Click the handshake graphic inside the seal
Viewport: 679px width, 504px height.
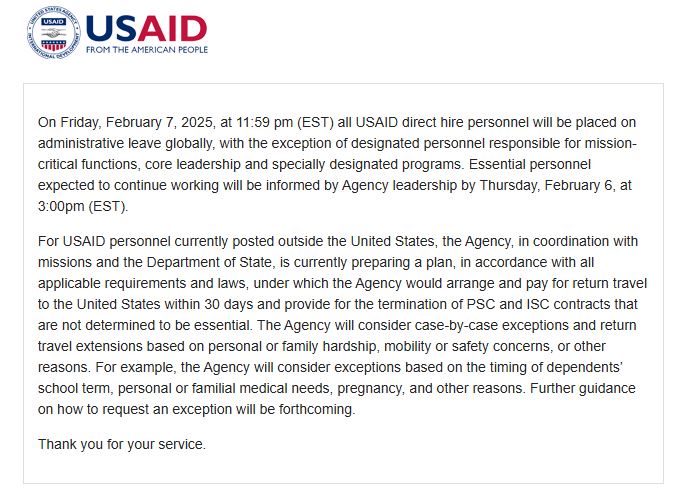click(x=53, y=33)
